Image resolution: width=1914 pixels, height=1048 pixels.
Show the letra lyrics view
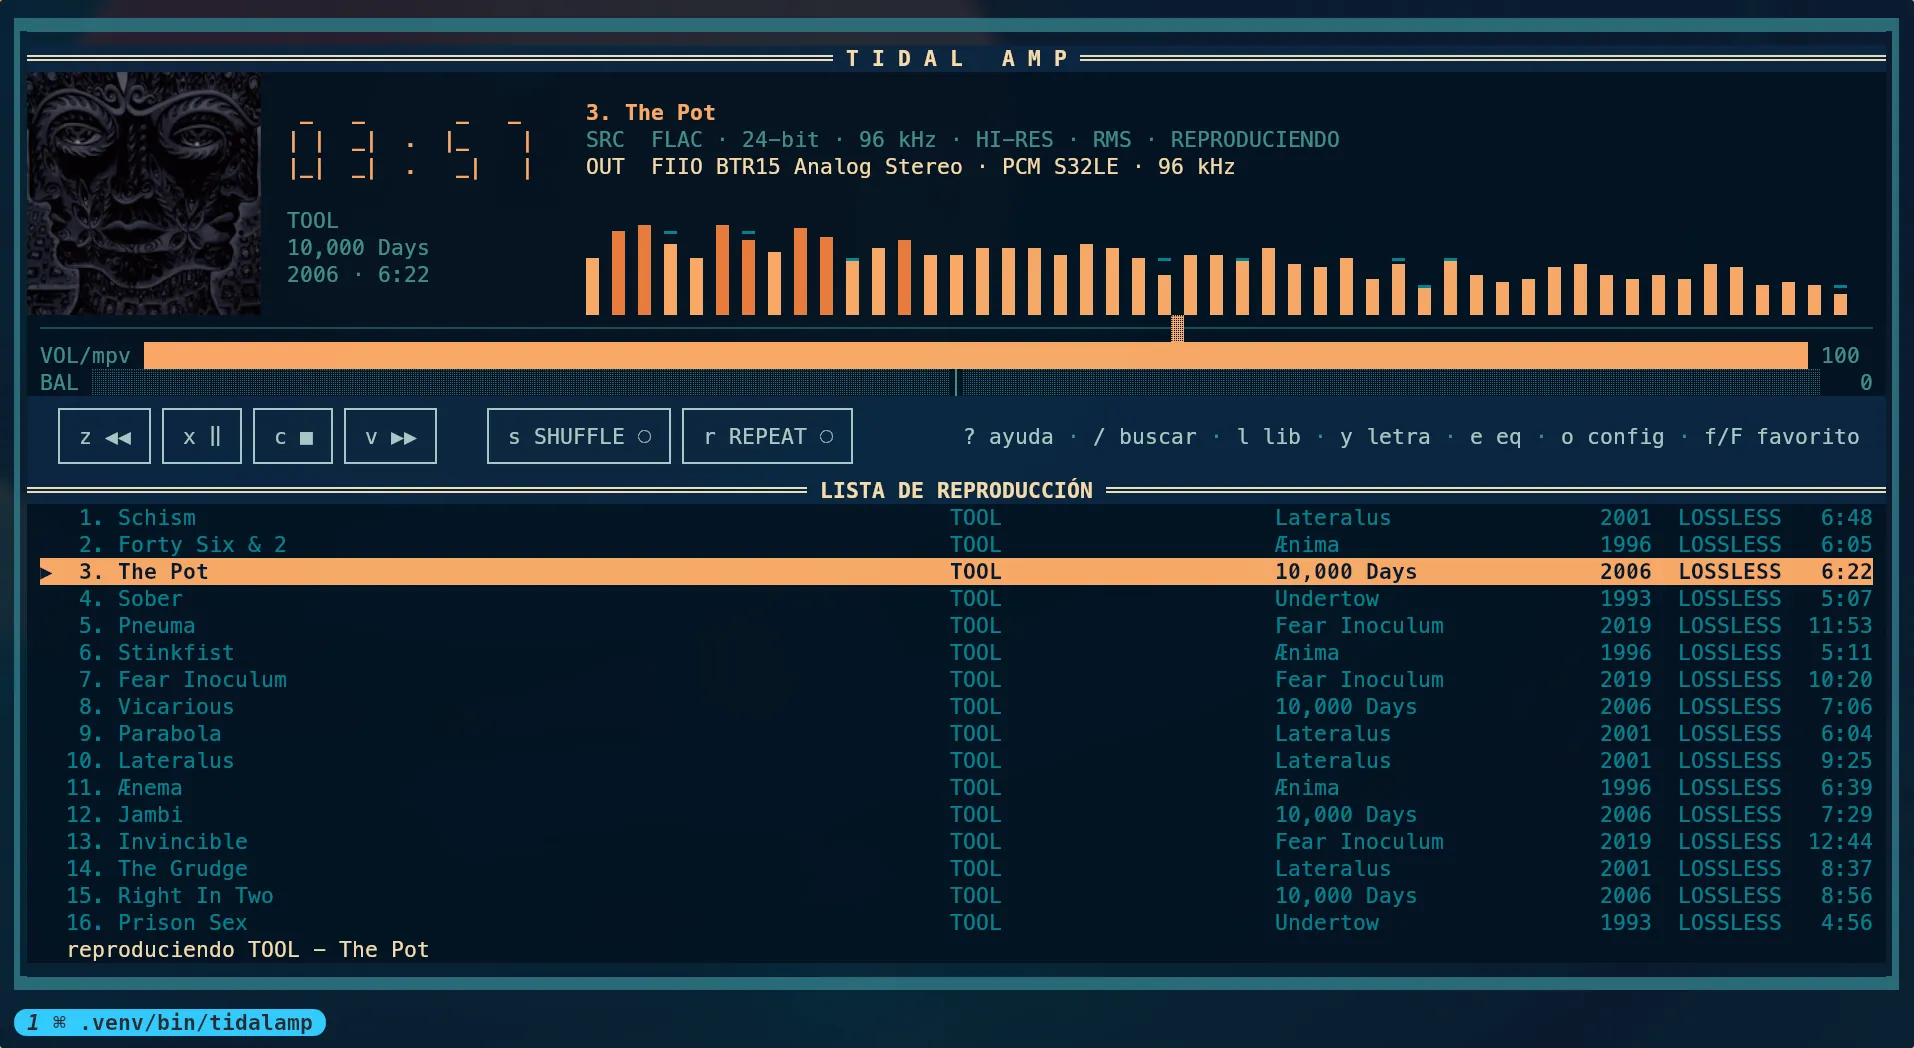click(1385, 437)
